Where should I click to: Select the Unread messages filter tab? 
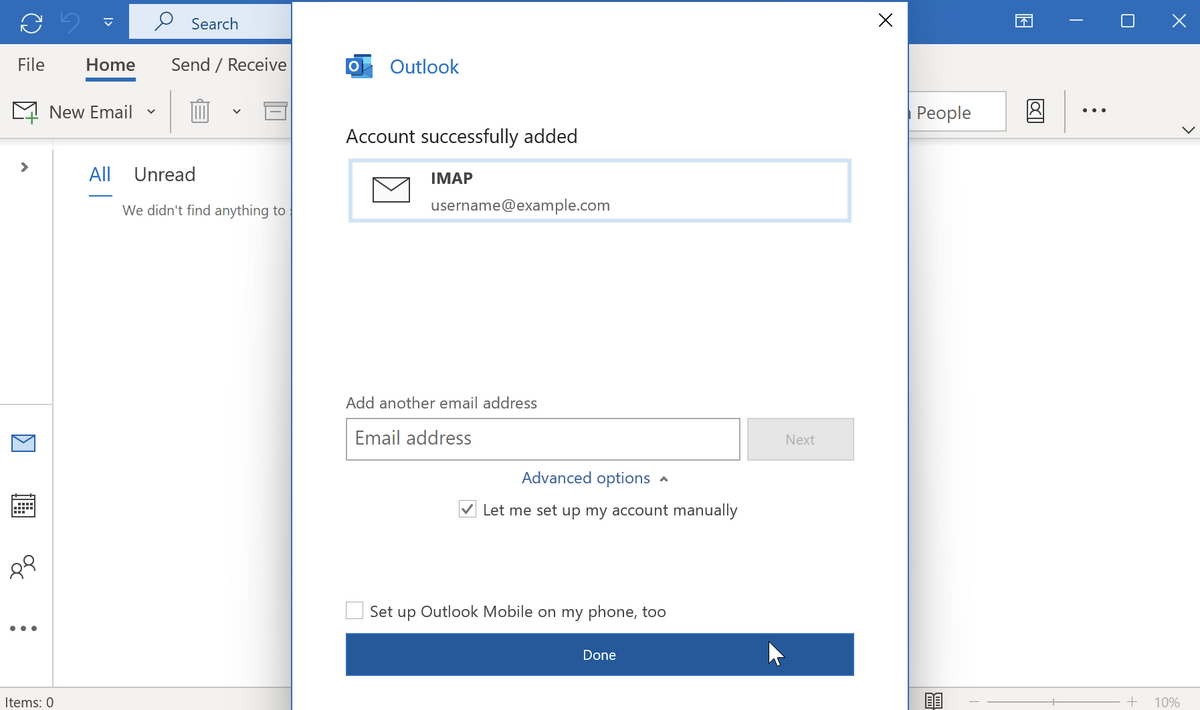tap(164, 175)
